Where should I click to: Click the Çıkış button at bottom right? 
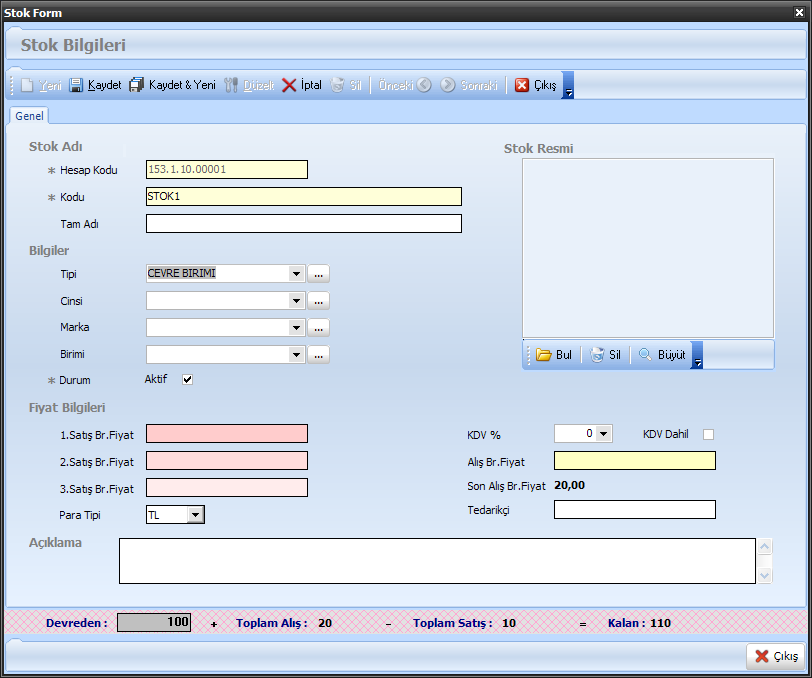click(x=775, y=657)
